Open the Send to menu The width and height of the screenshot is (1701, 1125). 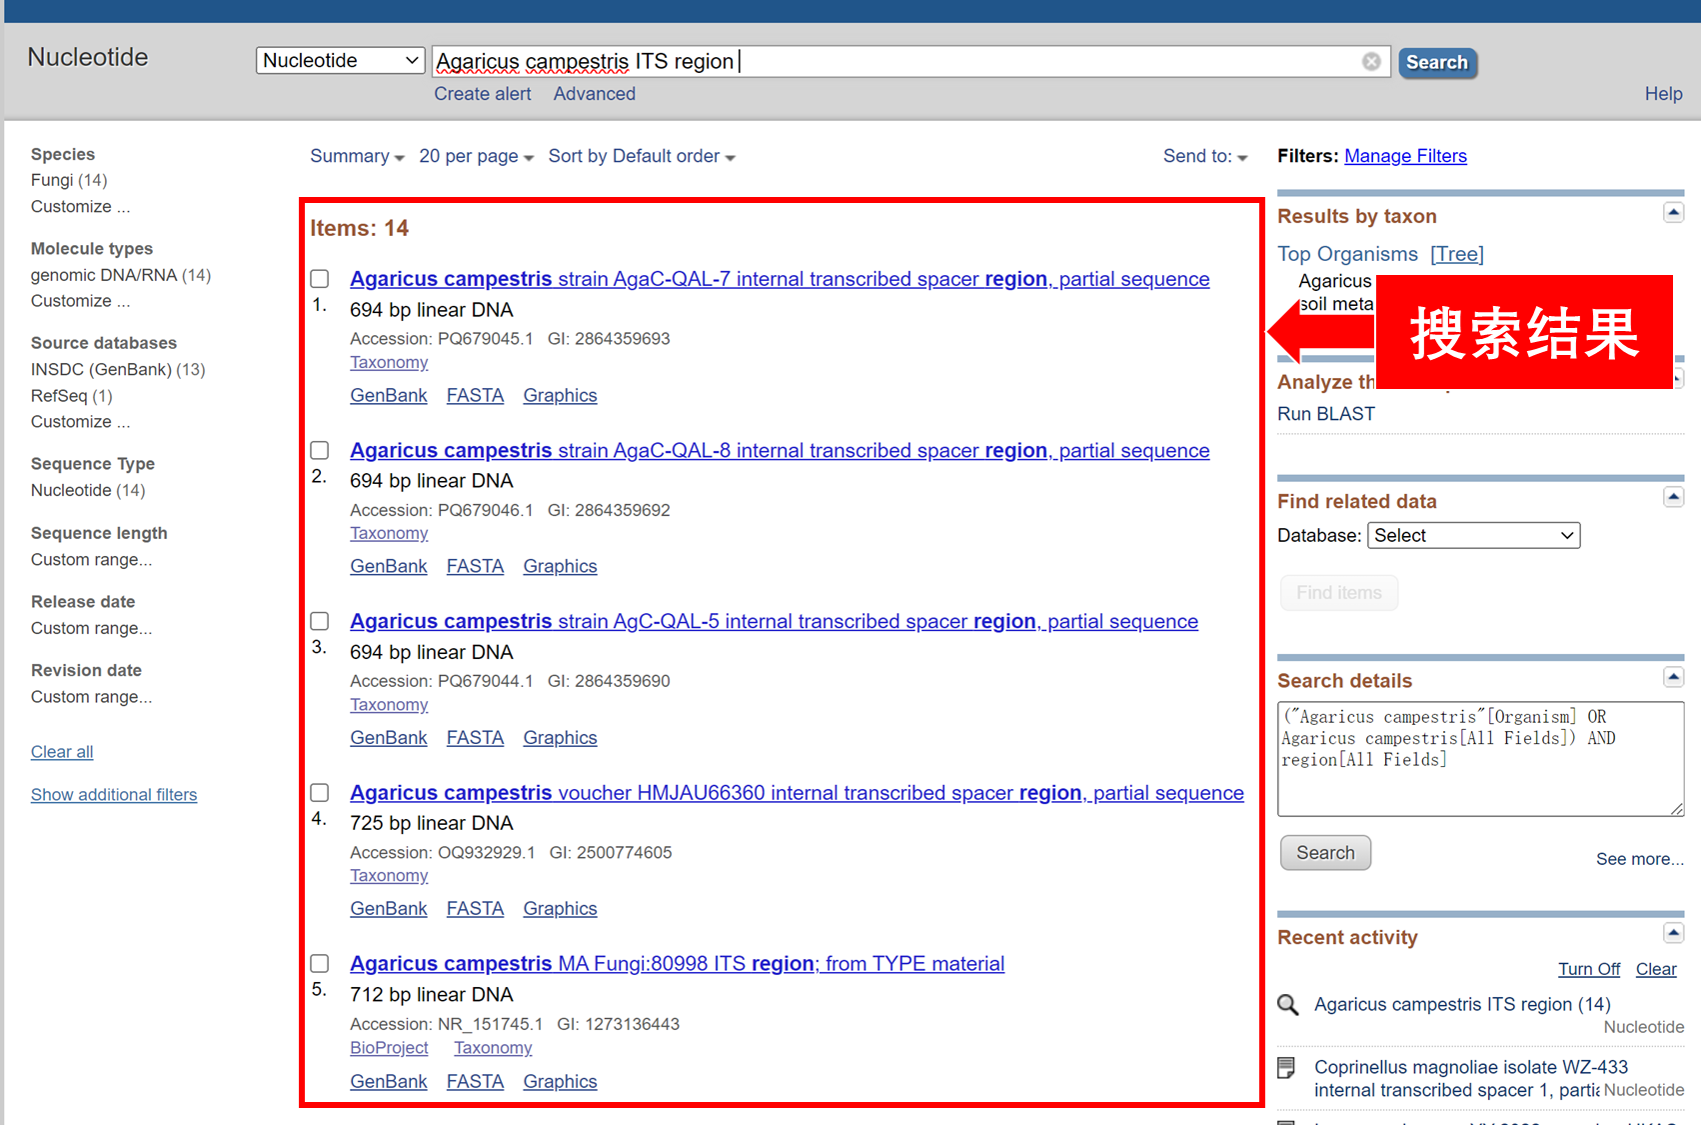coord(1205,157)
